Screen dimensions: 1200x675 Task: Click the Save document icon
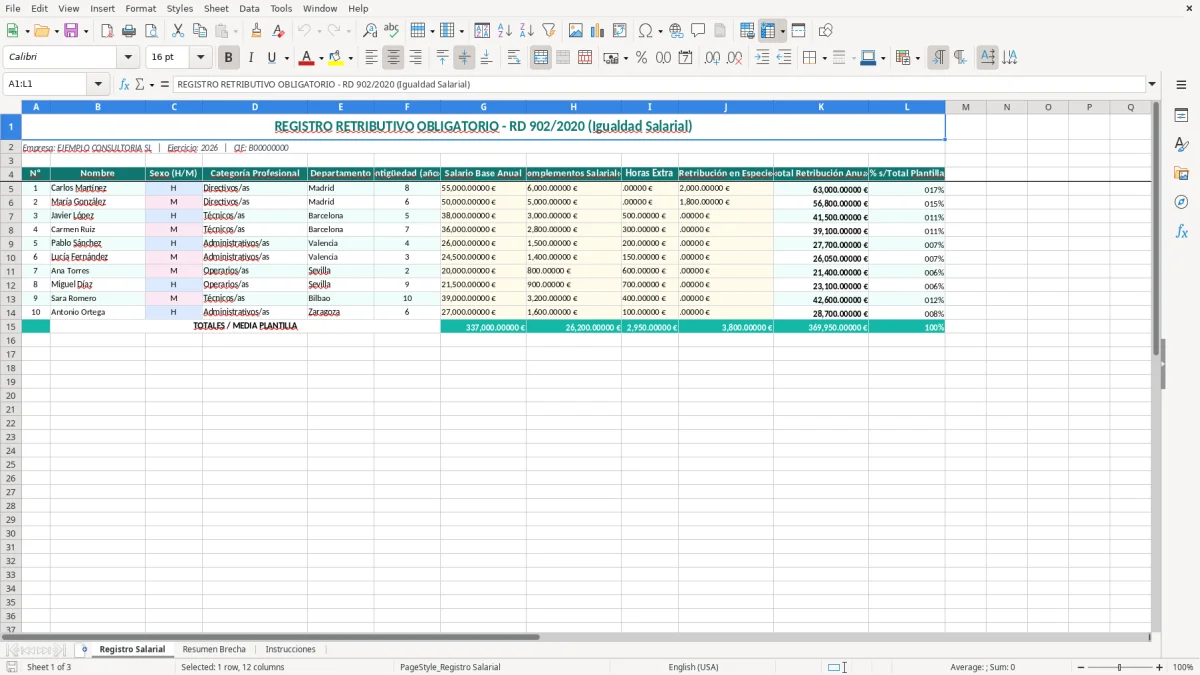71,31
